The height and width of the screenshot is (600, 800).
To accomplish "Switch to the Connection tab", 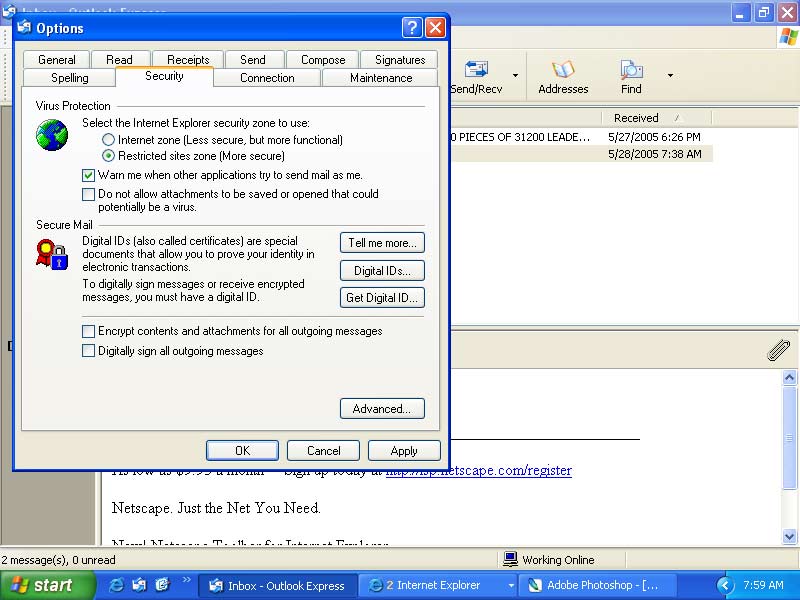I will pyautogui.click(x=267, y=78).
